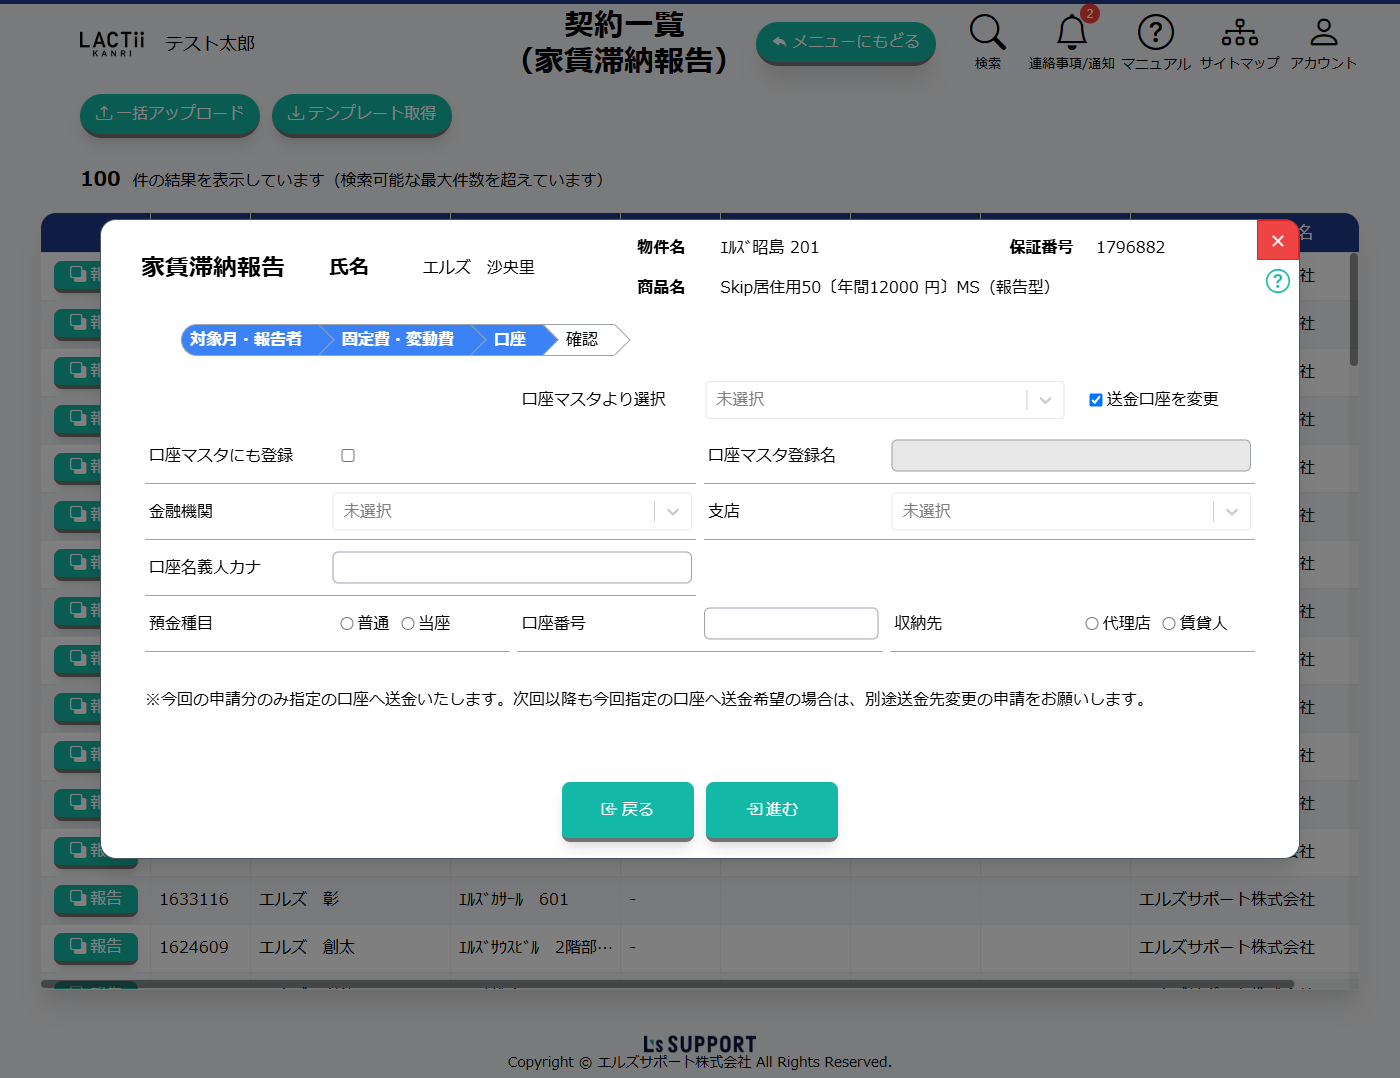Click the green help question mark in dialog
Viewport: 1400px width, 1078px height.
1277,281
